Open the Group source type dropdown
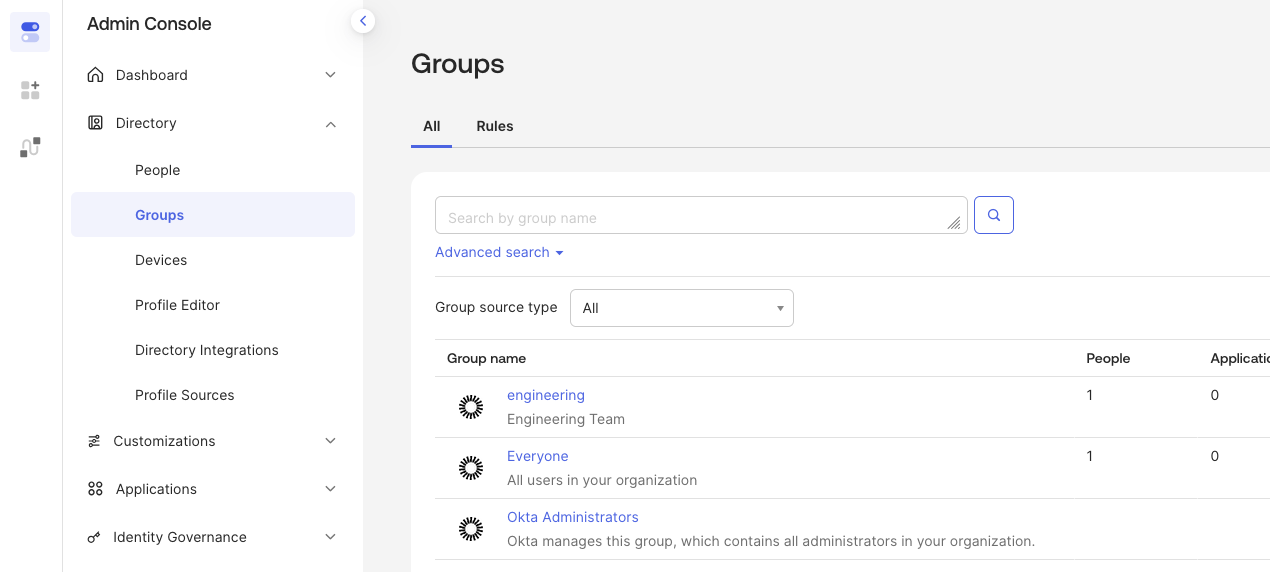The width and height of the screenshot is (1270, 572). pyautogui.click(x=682, y=308)
